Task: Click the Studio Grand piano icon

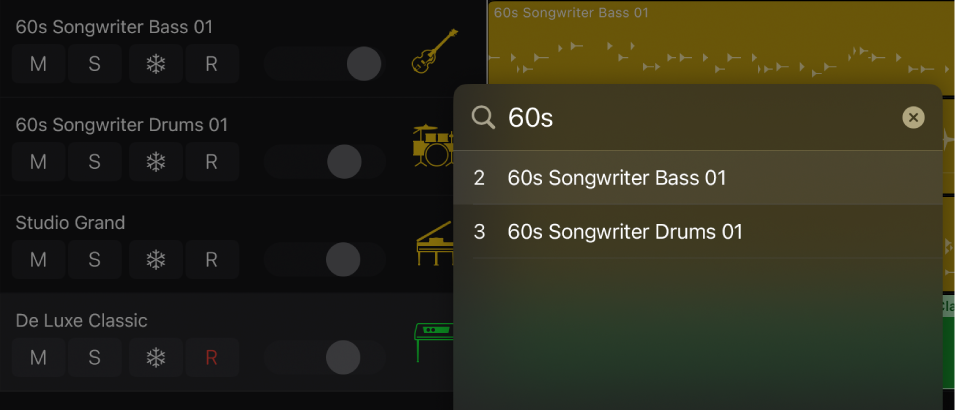Action: click(434, 245)
